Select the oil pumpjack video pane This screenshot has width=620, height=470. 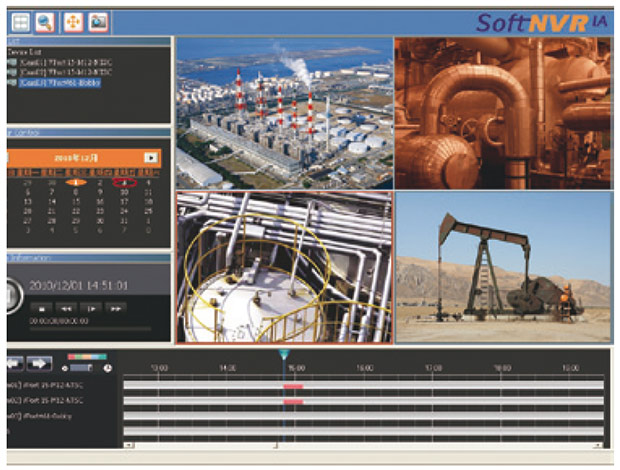pos(503,268)
